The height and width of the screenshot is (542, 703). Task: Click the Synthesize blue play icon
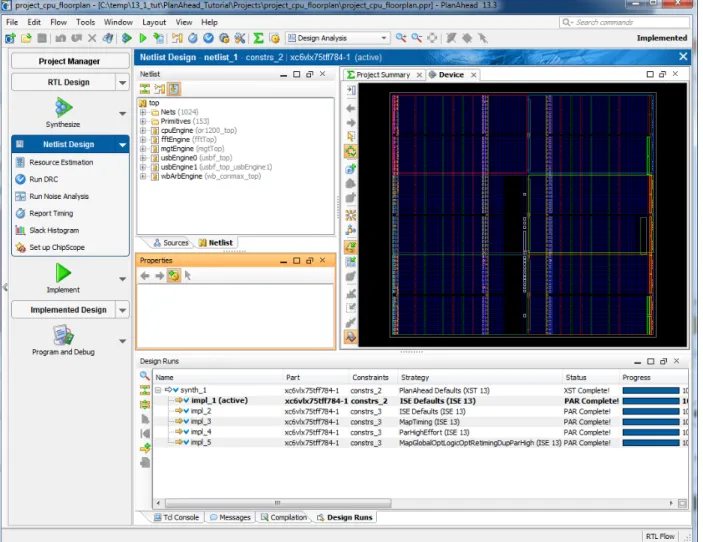pos(63,107)
